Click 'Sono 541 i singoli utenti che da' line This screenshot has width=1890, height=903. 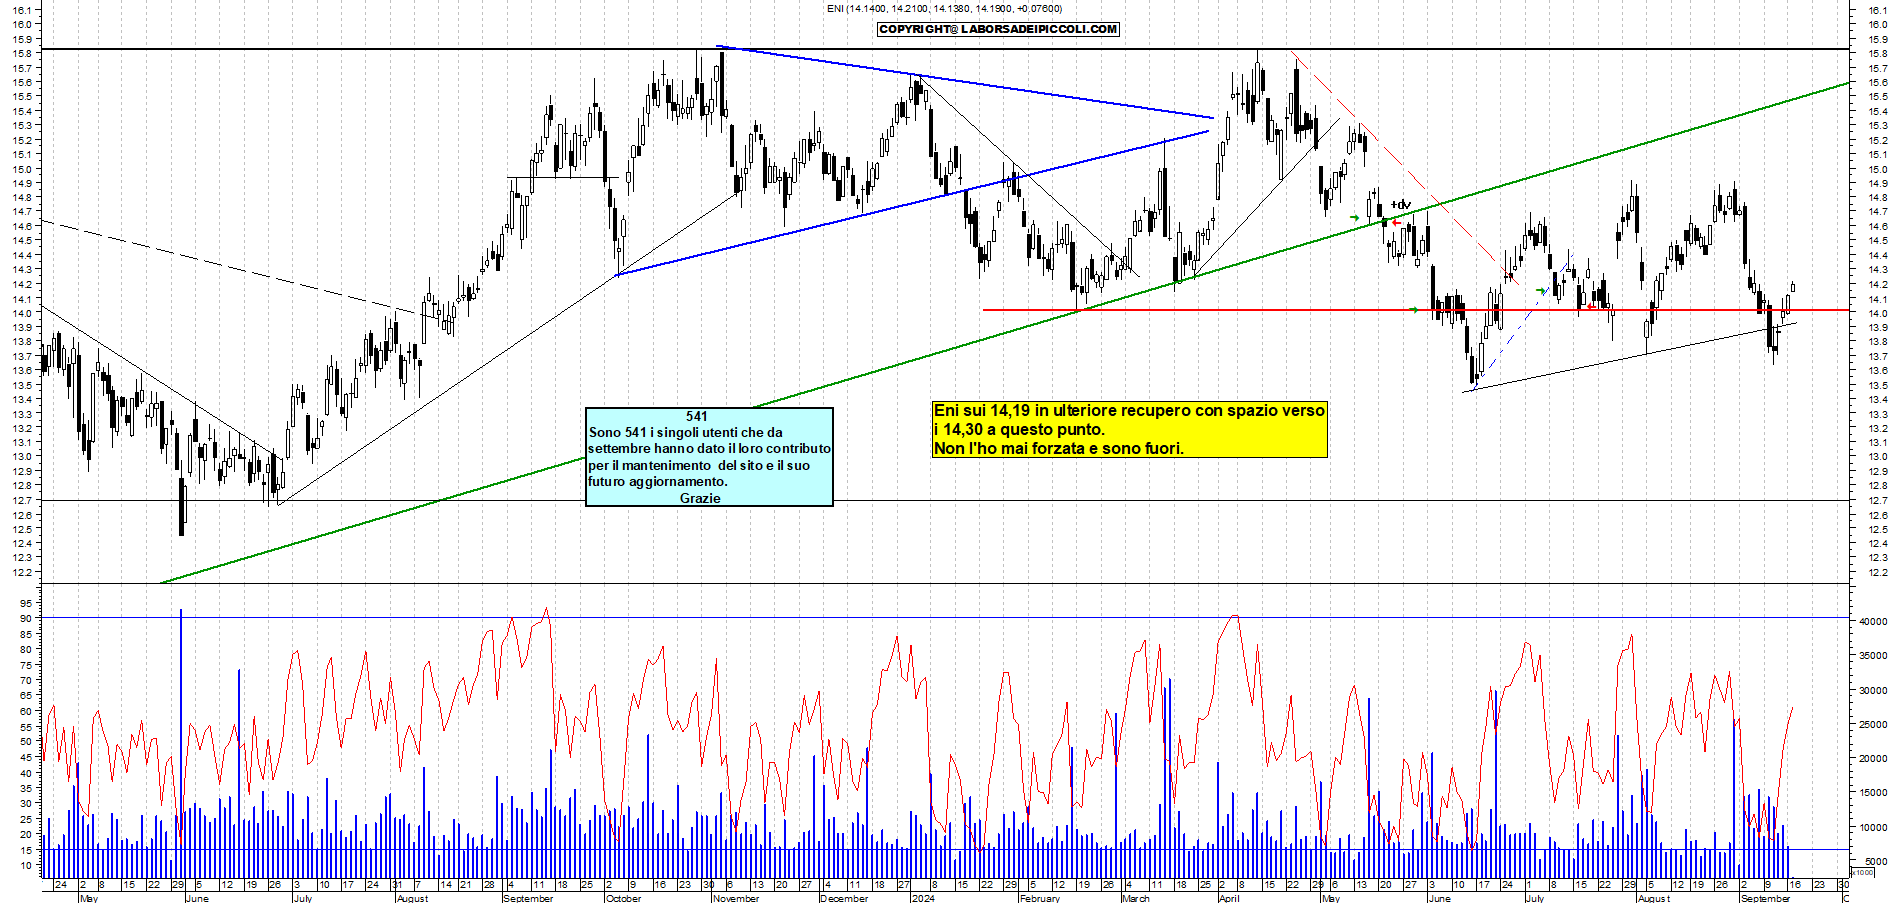pos(686,432)
